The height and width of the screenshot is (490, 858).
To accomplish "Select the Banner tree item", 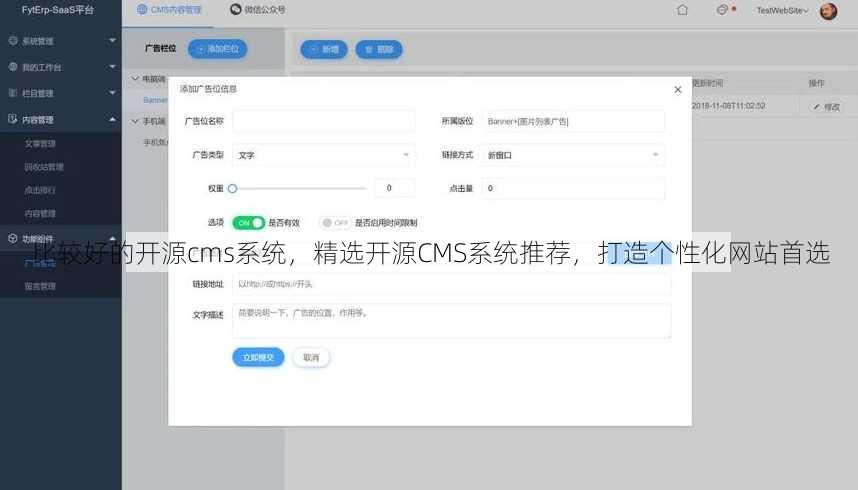I will (155, 100).
